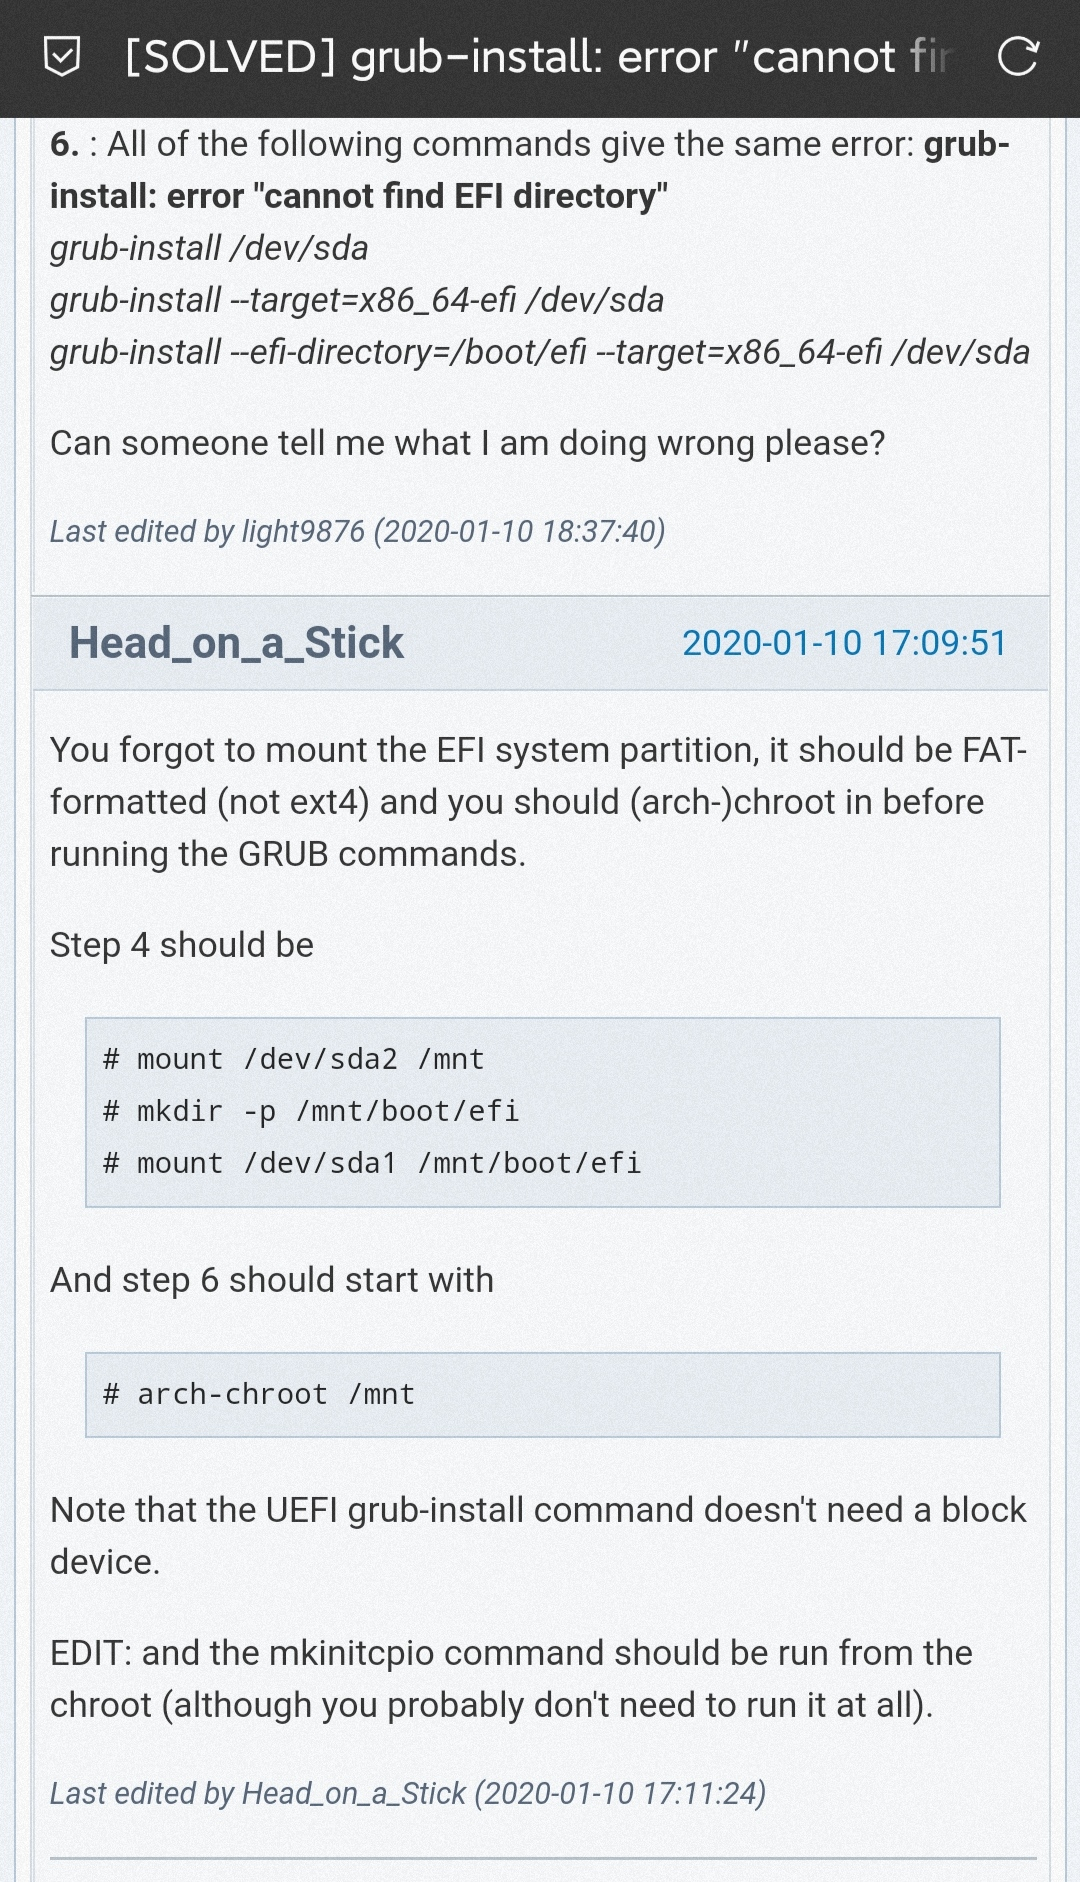This screenshot has width=1080, height=1882.
Task: Tap the "grub-install /dev/sda" command text
Action: [x=209, y=248]
